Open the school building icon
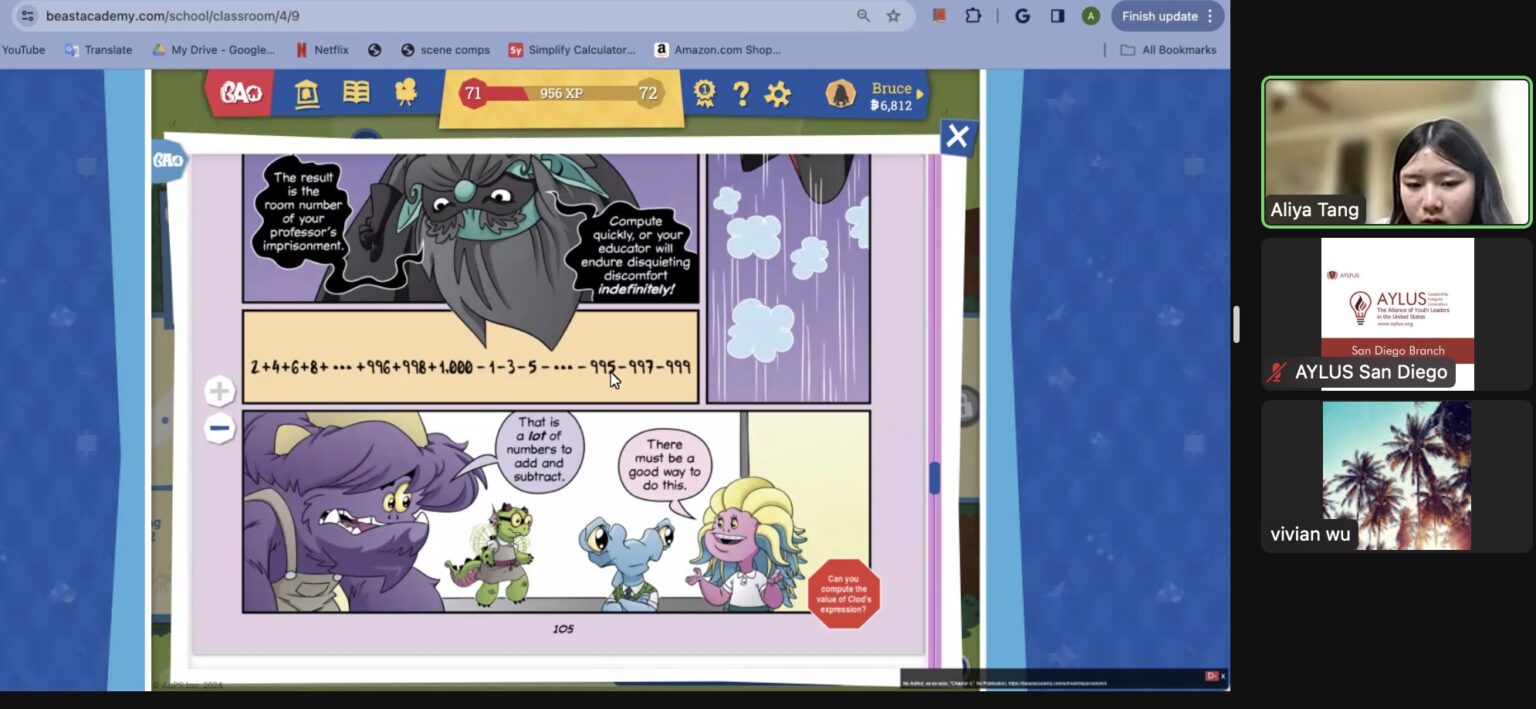Screen dimensions: 1536x709 tap(307, 94)
